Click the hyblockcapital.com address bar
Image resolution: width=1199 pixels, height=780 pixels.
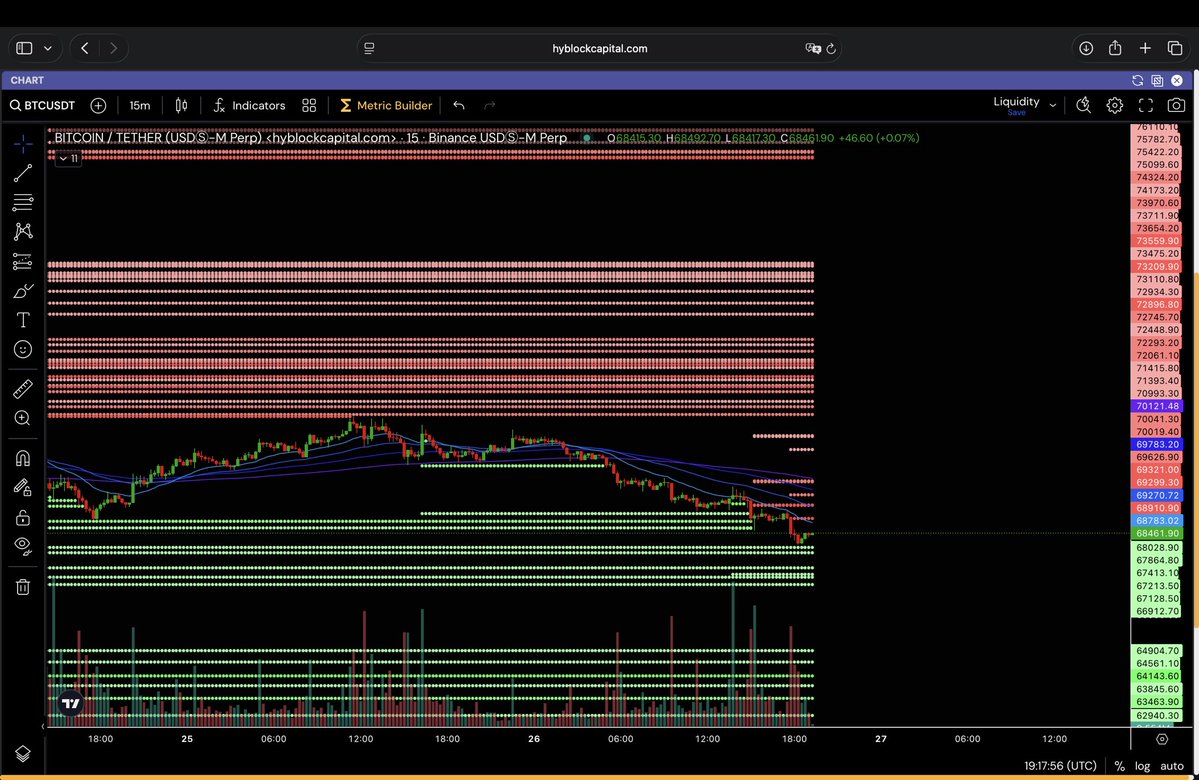600,48
